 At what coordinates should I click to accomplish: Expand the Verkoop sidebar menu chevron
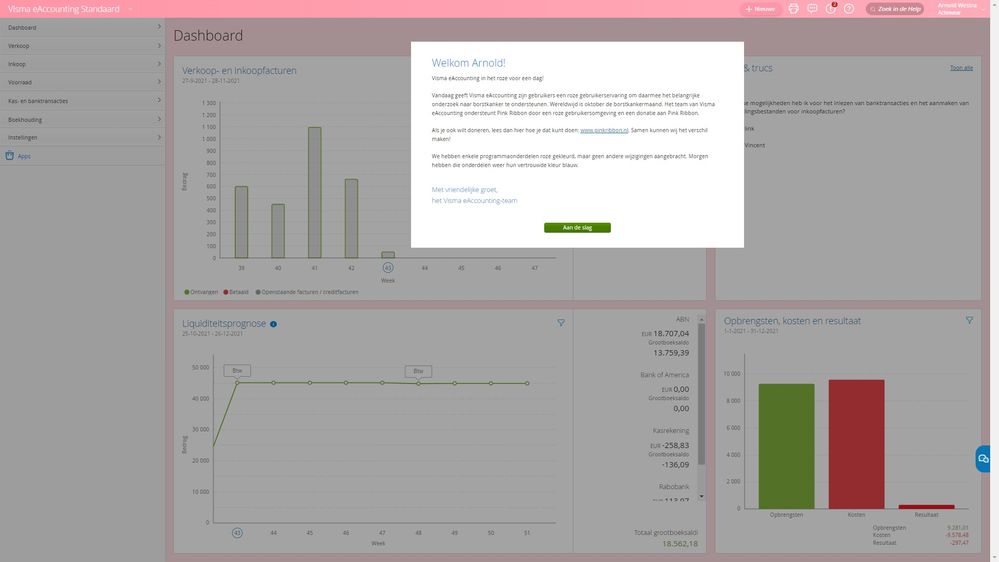[x=159, y=45]
